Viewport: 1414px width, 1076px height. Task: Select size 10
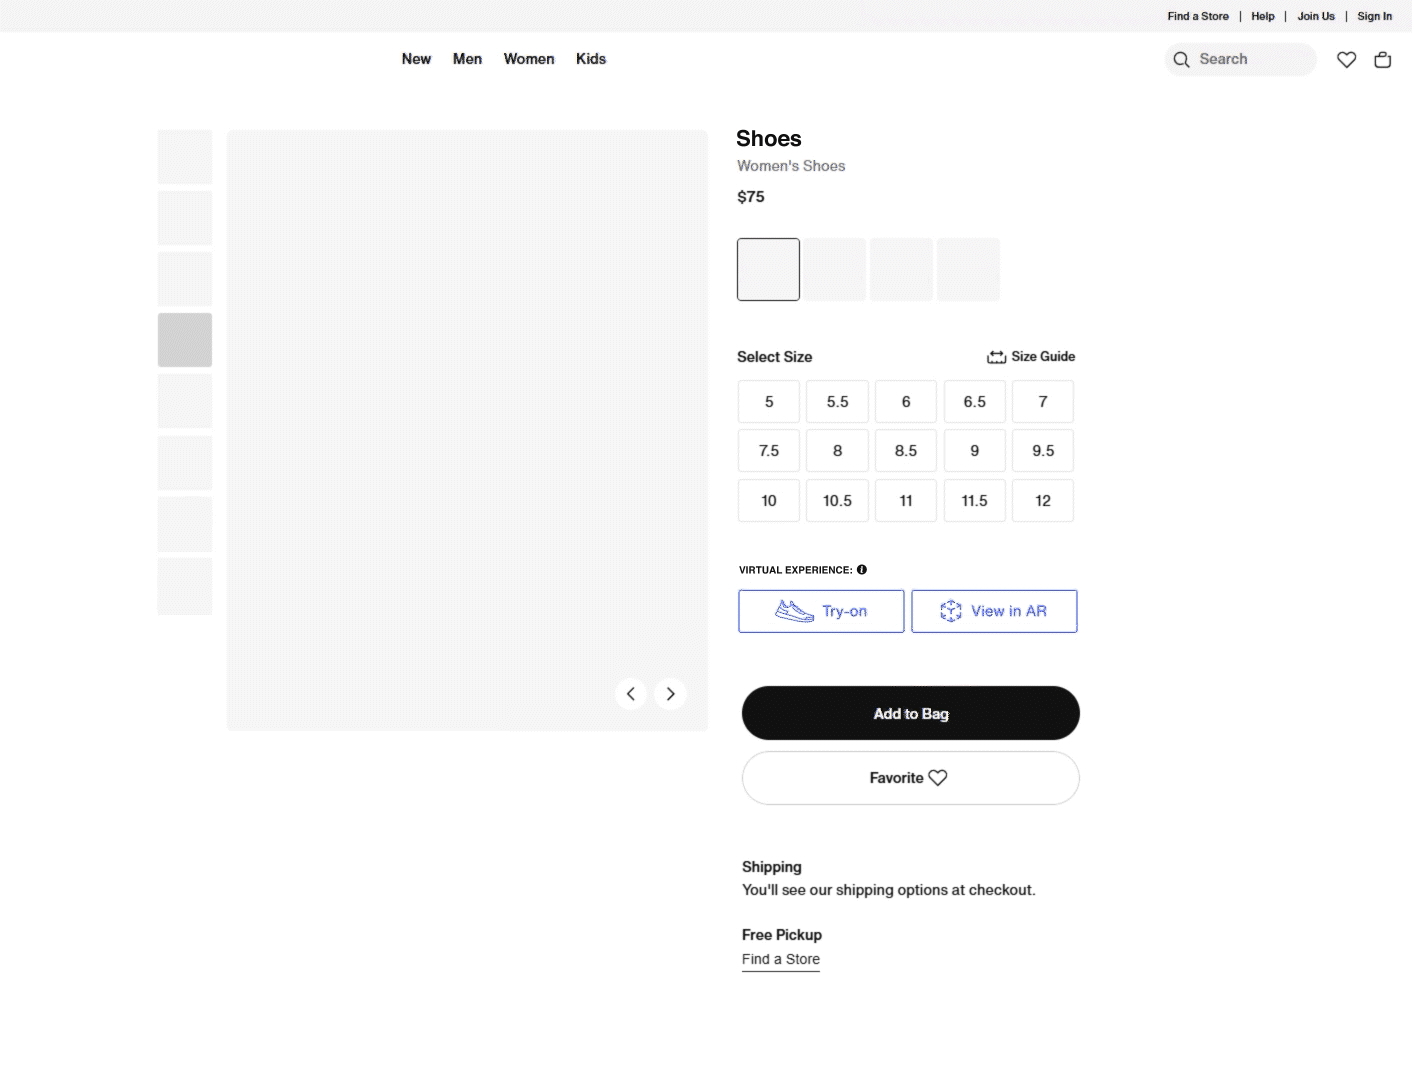(x=768, y=500)
